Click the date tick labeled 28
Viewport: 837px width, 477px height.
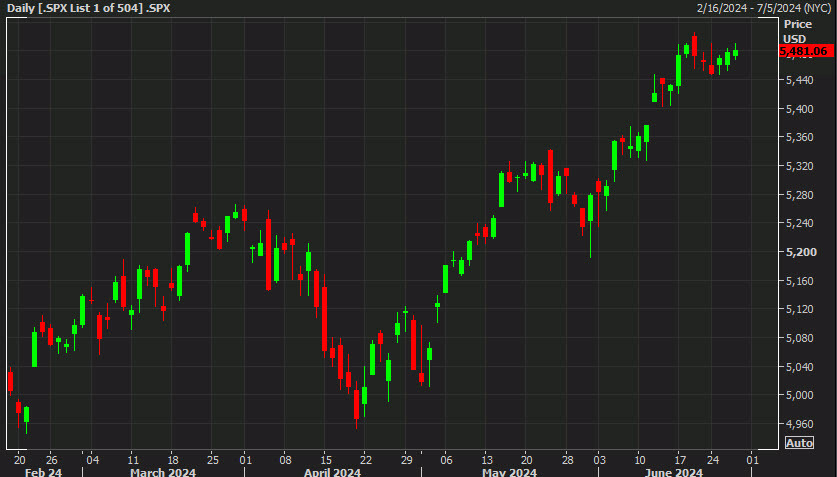point(567,459)
